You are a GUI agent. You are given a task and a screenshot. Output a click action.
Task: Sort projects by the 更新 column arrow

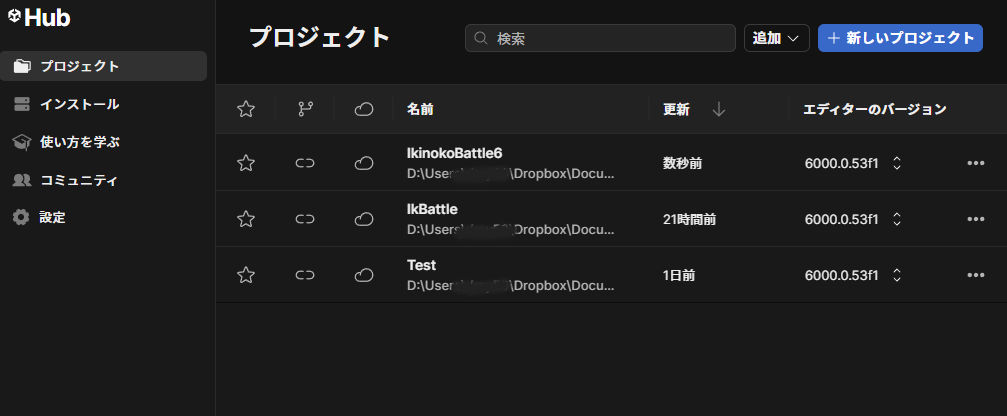pyautogui.click(x=718, y=109)
